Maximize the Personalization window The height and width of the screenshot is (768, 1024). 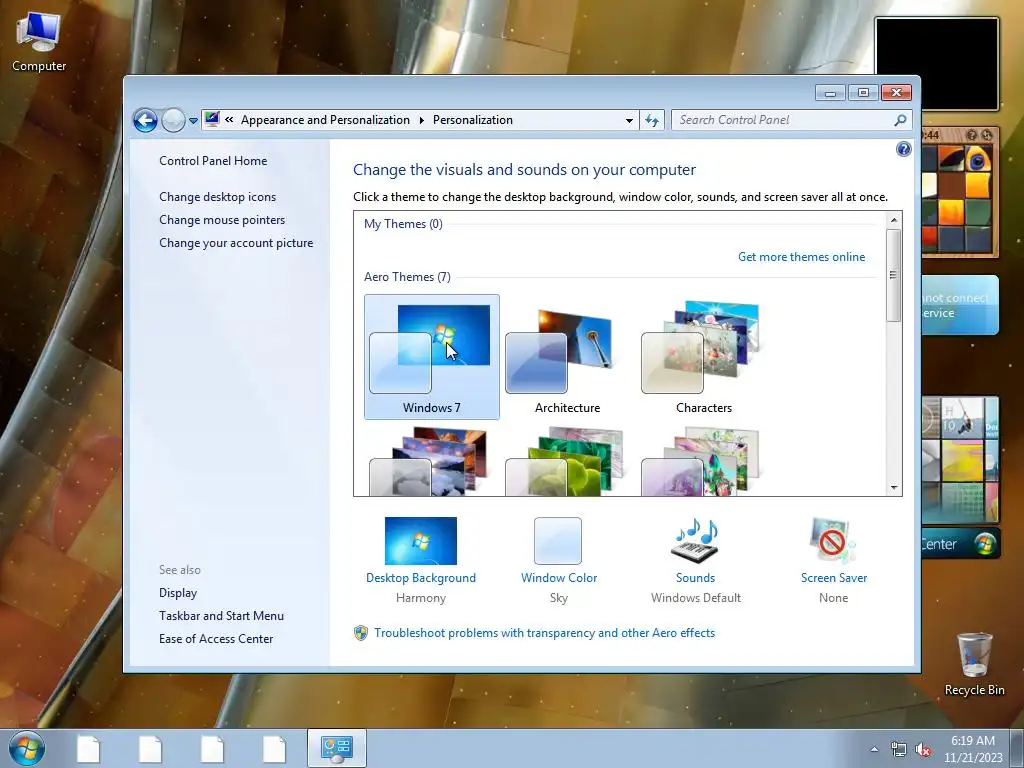pos(863,93)
